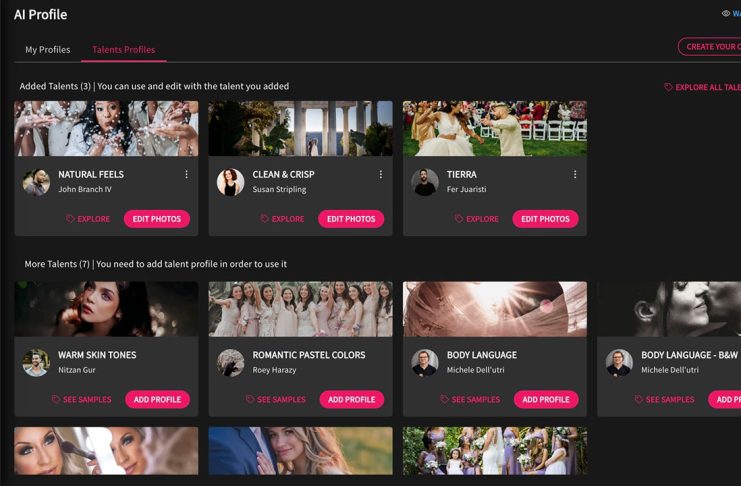
Task: See samples for Romantic Pastel Colors
Action: click(276, 399)
